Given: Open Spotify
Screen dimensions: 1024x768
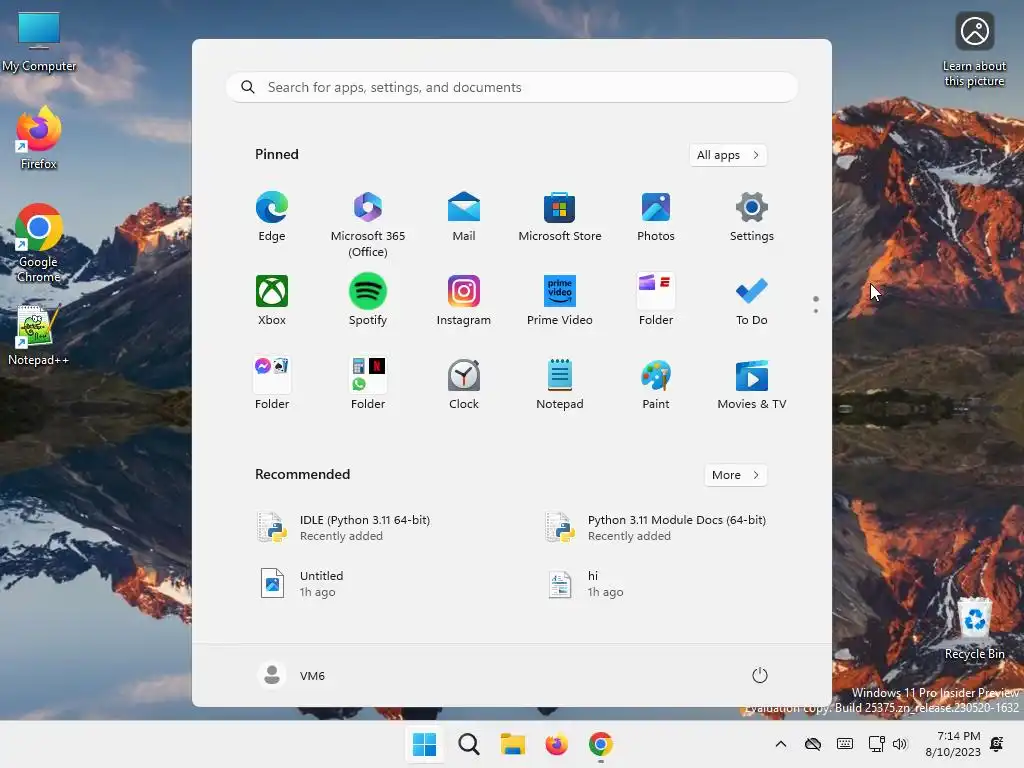Looking at the screenshot, I should [x=368, y=301].
